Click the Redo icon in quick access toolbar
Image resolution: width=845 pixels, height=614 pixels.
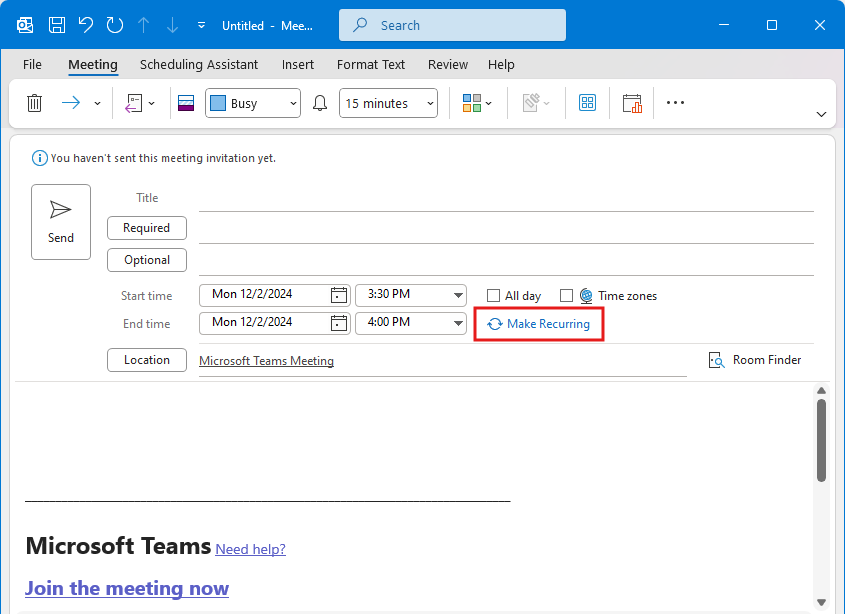(x=113, y=24)
